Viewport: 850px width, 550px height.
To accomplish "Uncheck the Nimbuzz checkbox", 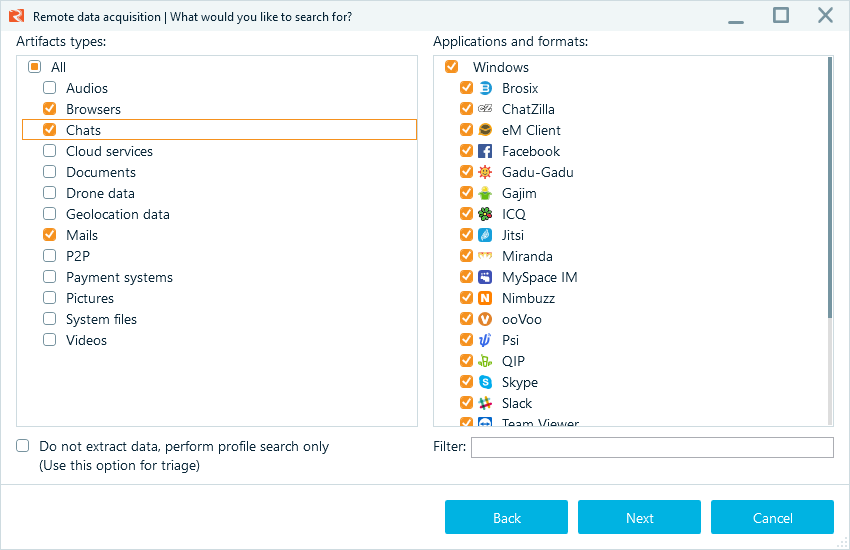I will pos(466,297).
